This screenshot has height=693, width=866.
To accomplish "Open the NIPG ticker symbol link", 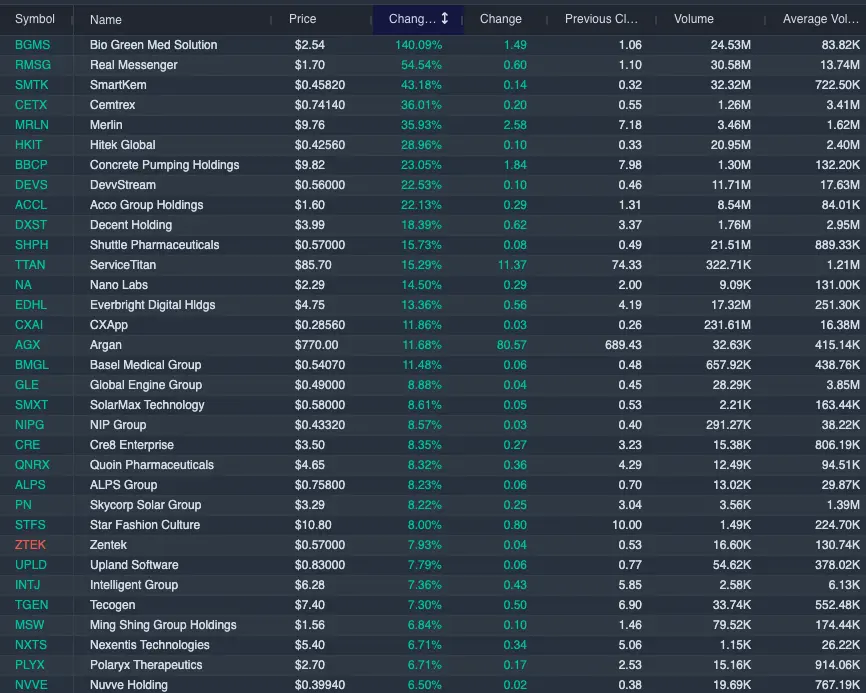I will [x=29, y=425].
